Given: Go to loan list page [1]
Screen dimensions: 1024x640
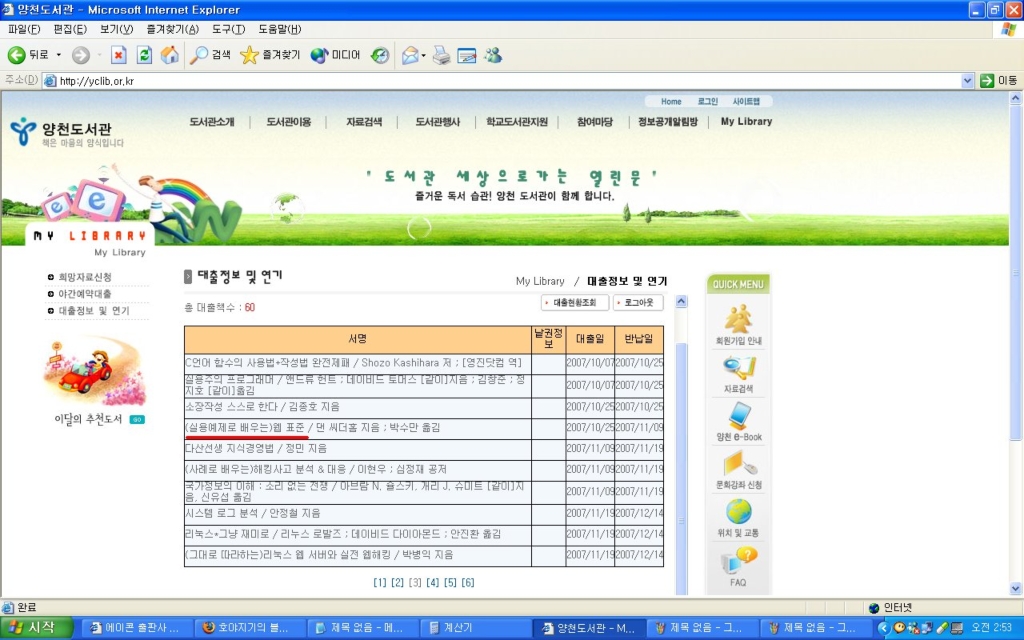Looking at the screenshot, I should (x=379, y=583).
